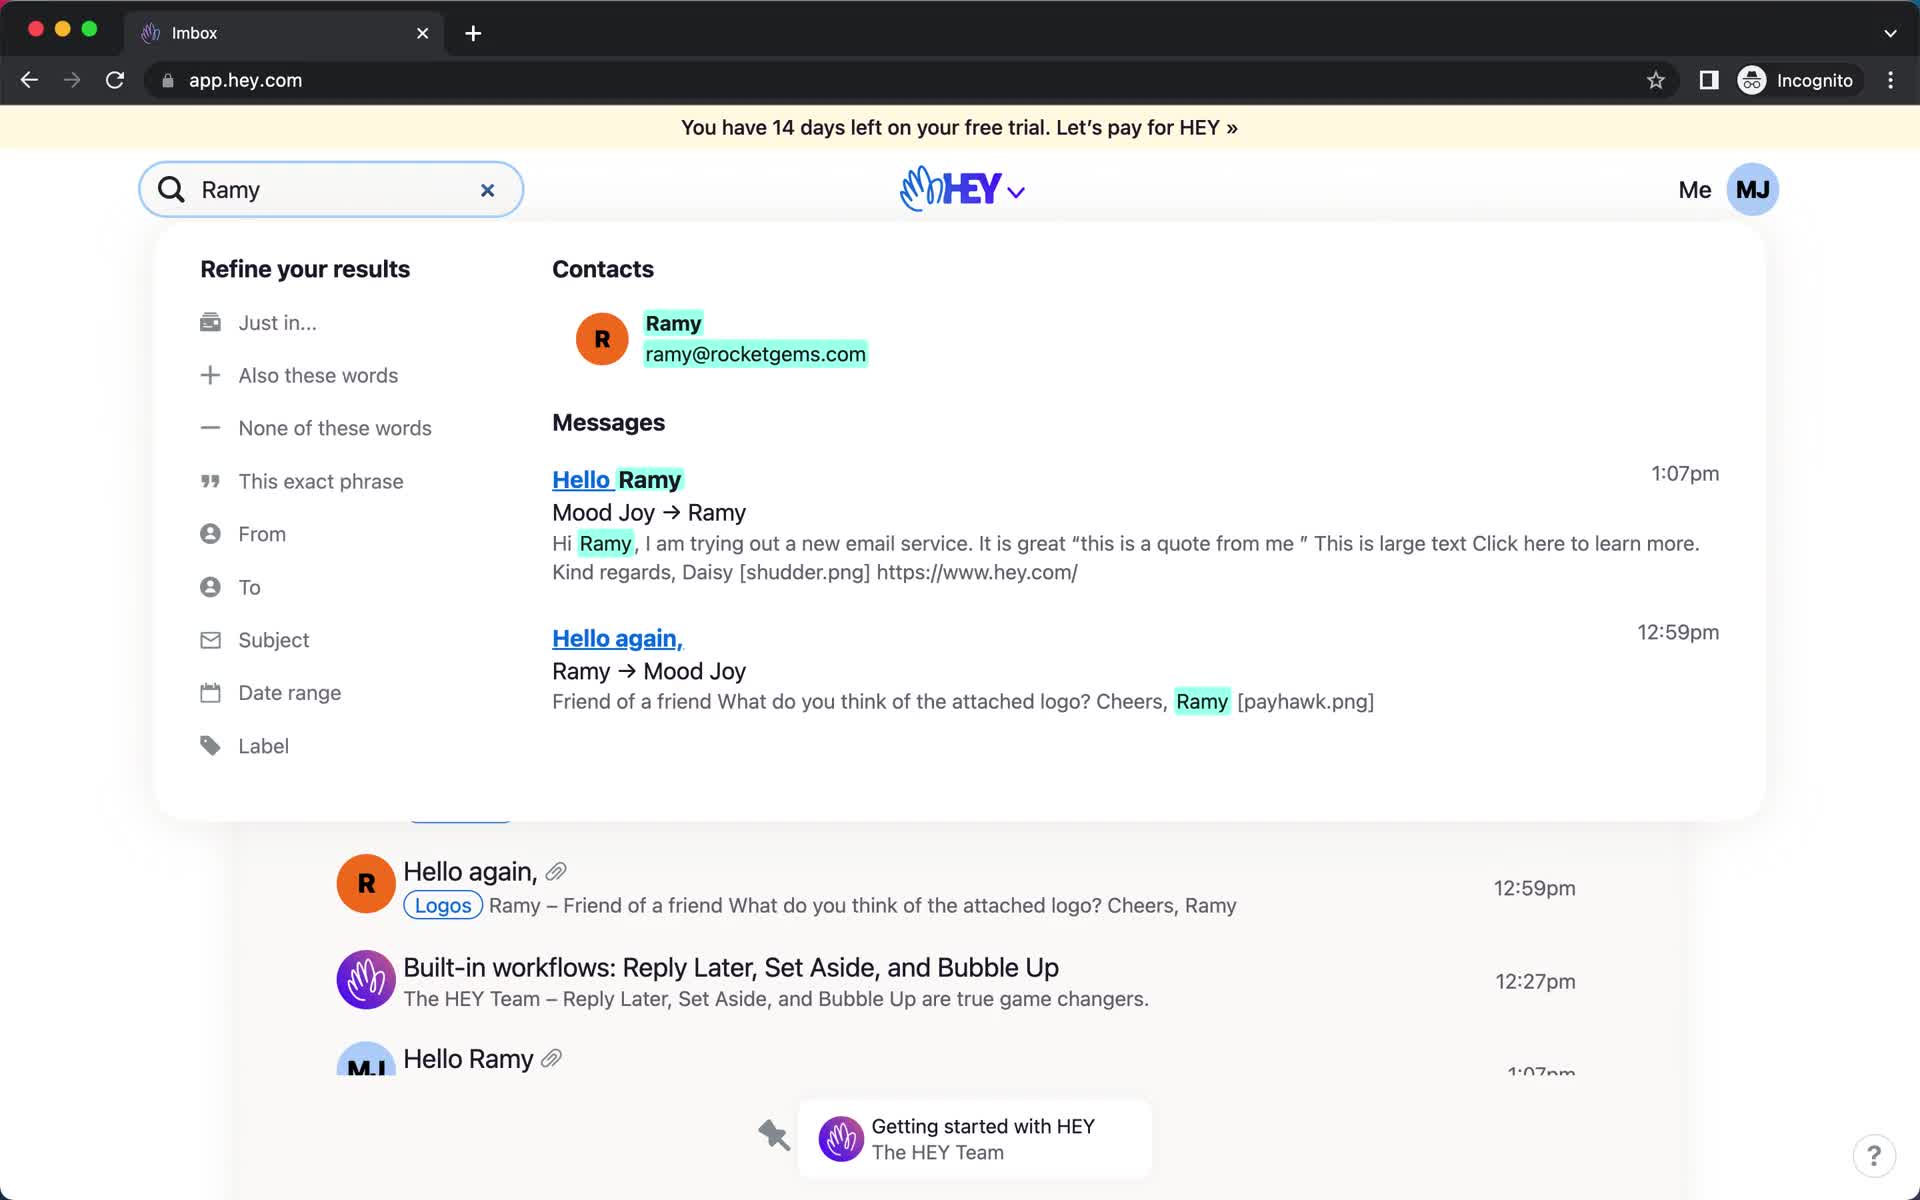This screenshot has width=1920, height=1200.
Task: Open the free trial payment banner link
Action: coord(959,128)
